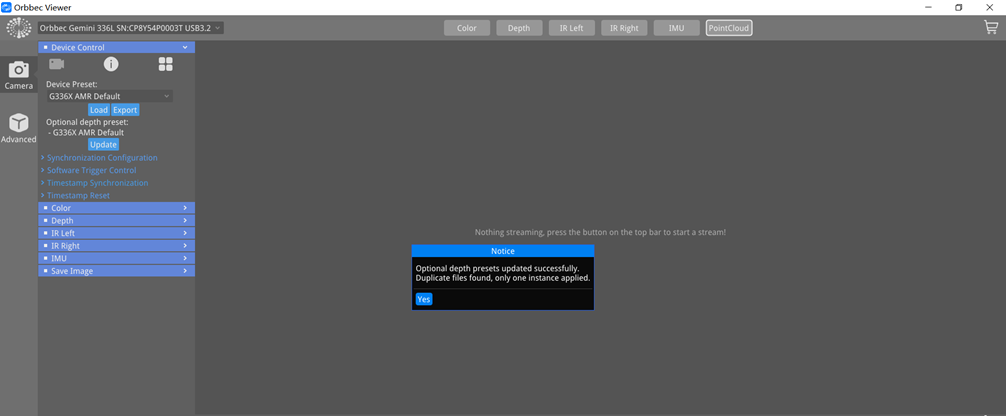The height and width of the screenshot is (416, 1006).
Task: Click the video camera icon in Device Control
Action: pyautogui.click(x=57, y=64)
